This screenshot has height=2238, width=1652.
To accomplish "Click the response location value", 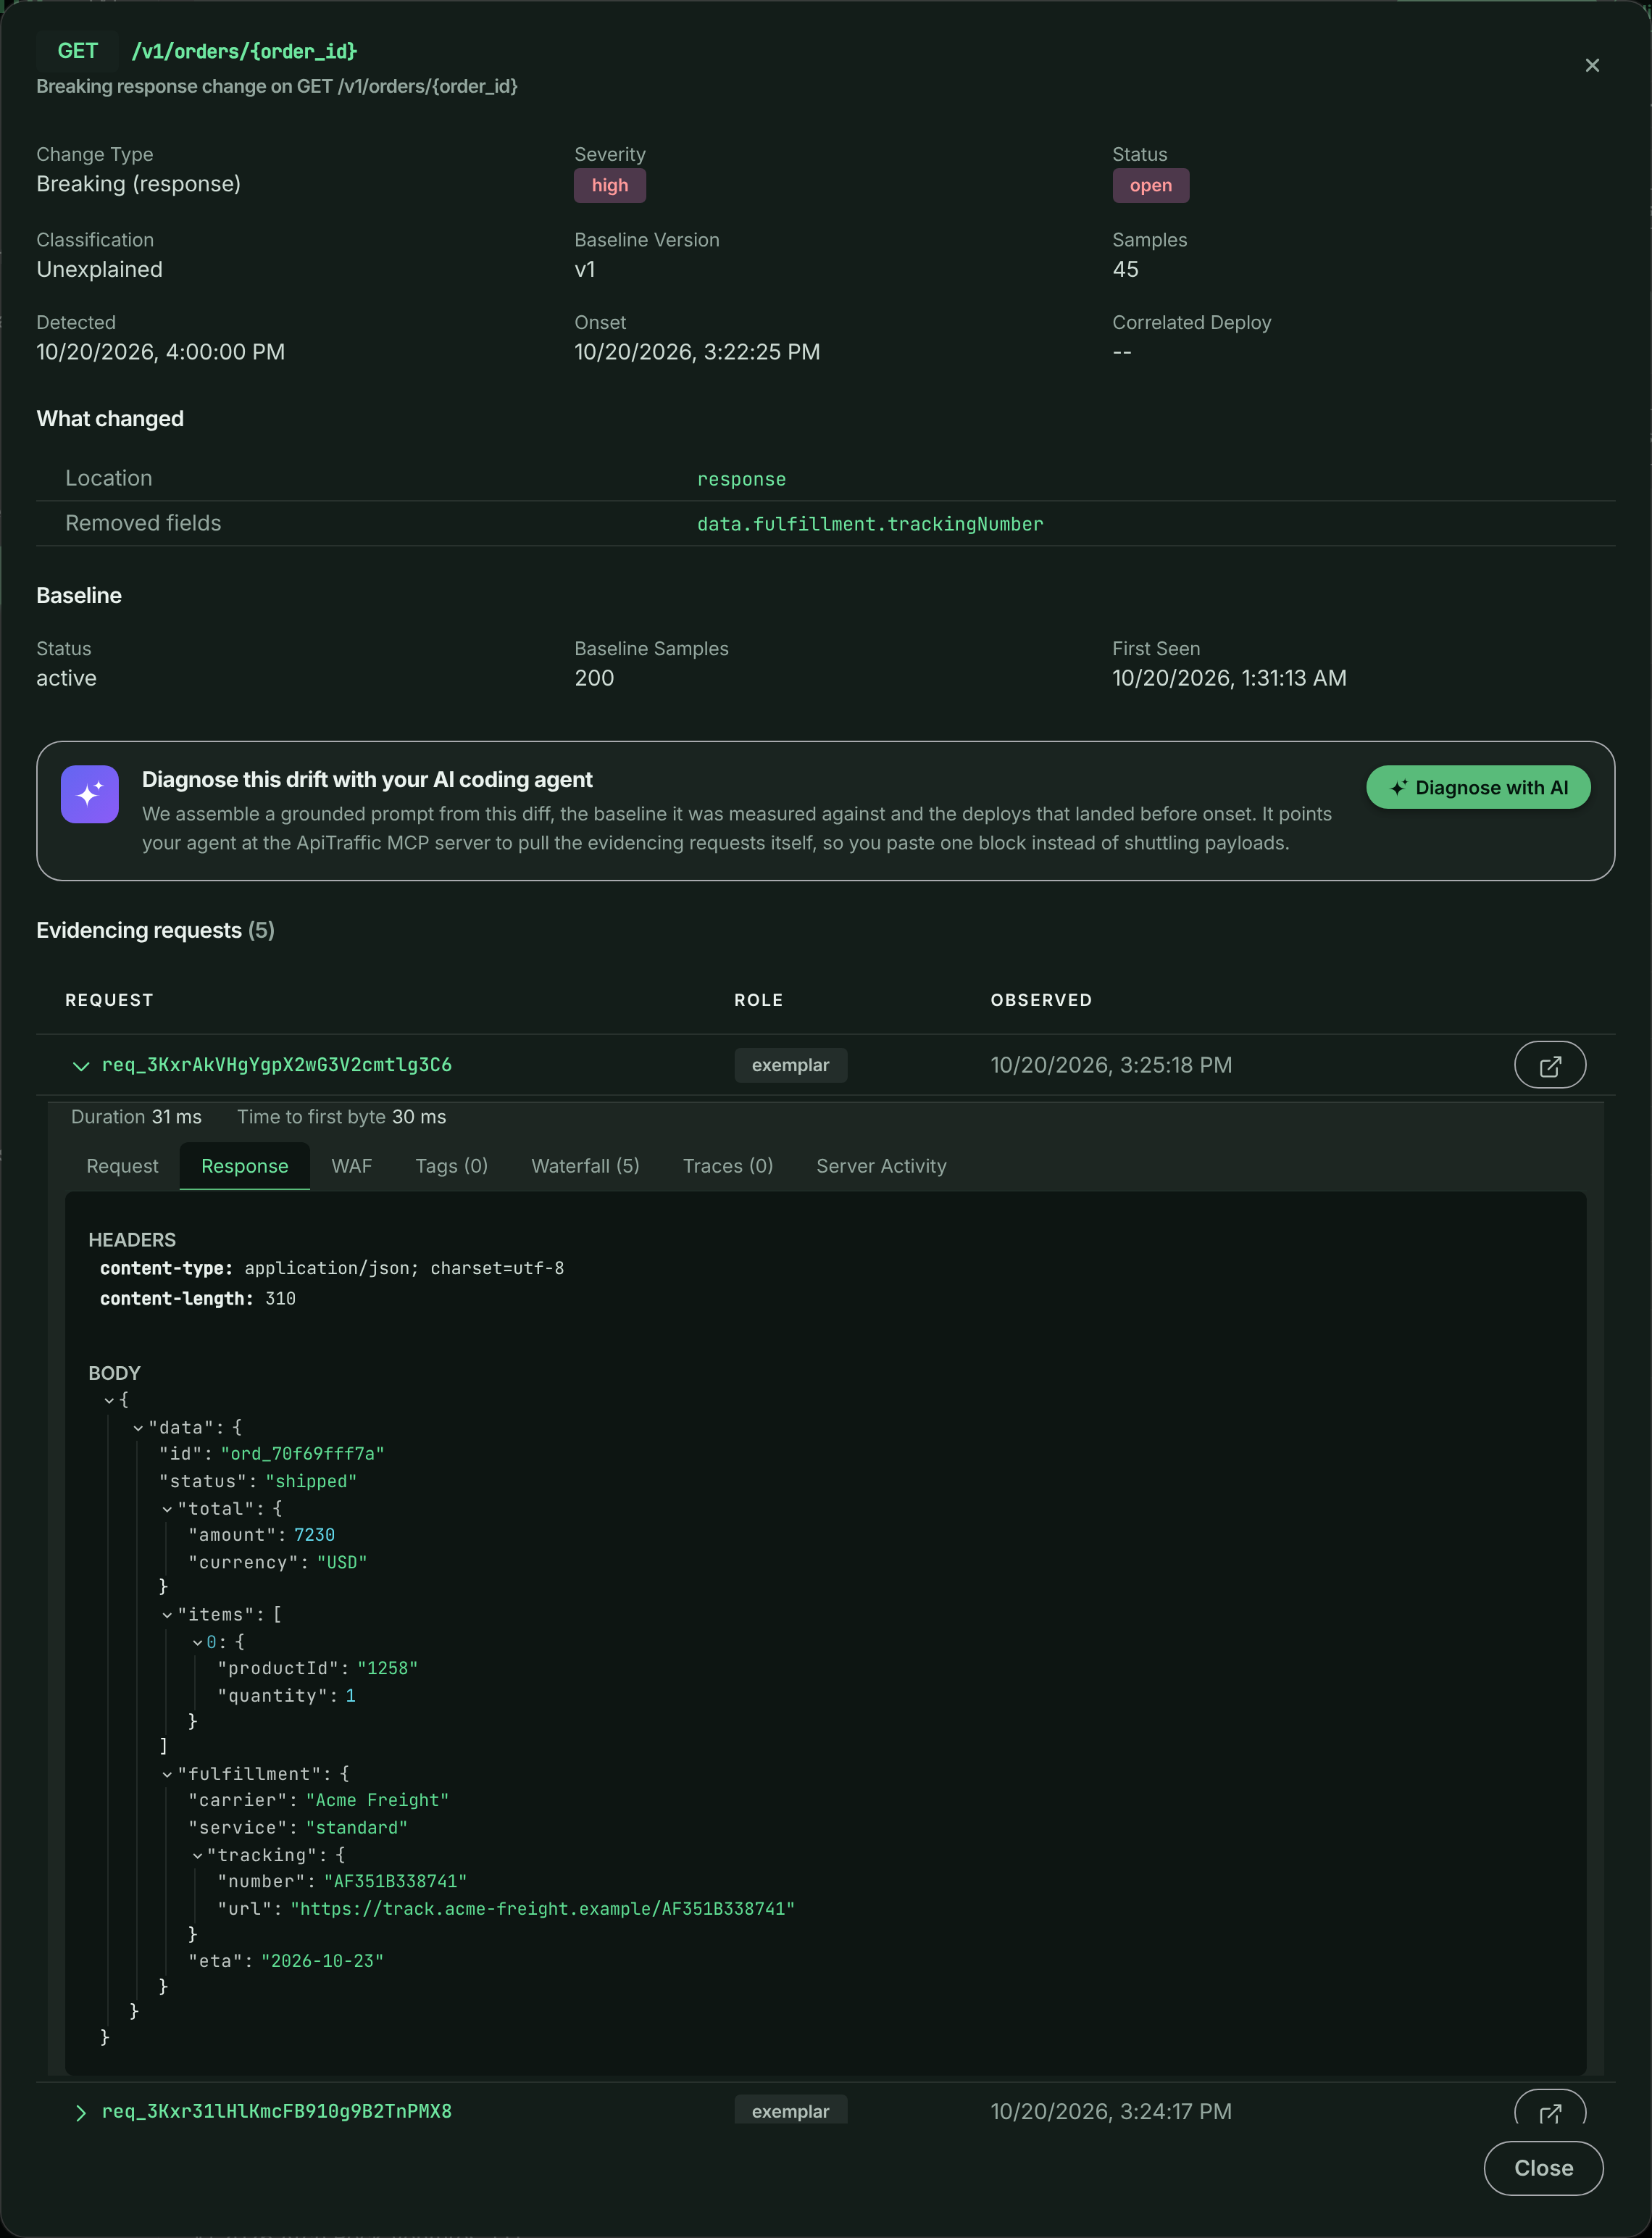I will 741,479.
